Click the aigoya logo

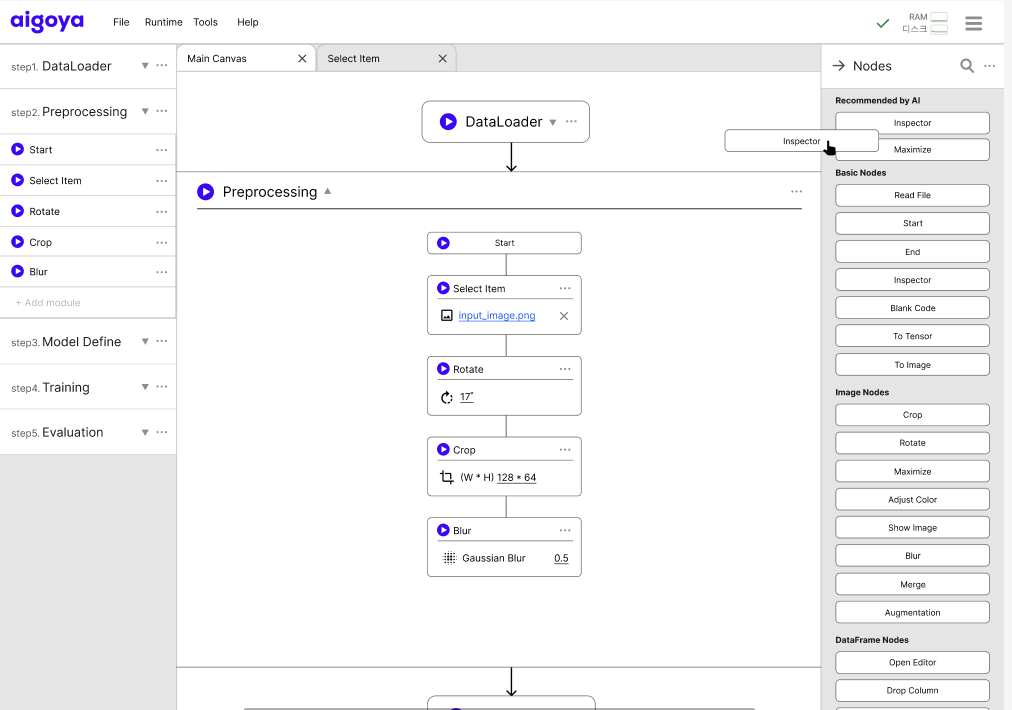tap(47, 21)
